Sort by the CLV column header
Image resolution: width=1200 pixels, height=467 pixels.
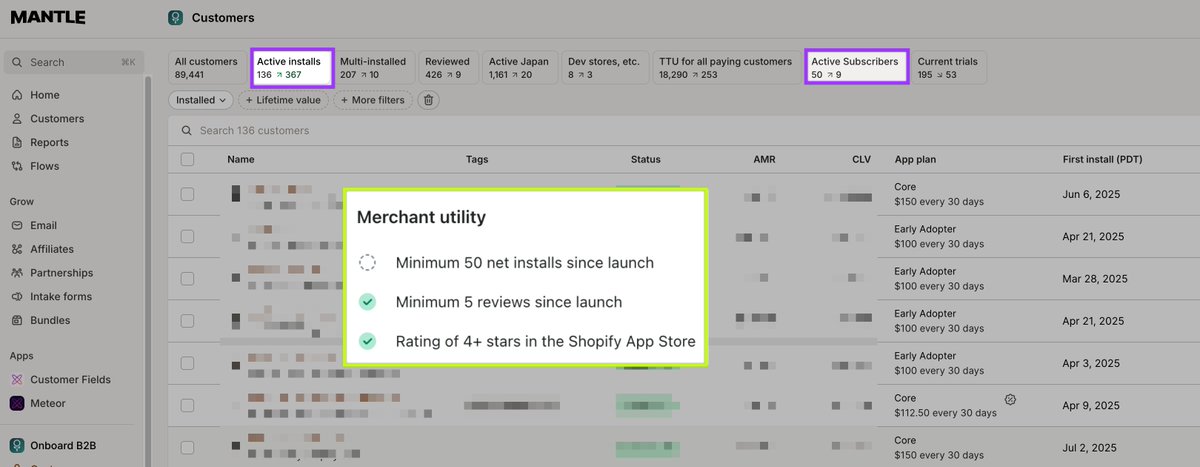point(862,159)
